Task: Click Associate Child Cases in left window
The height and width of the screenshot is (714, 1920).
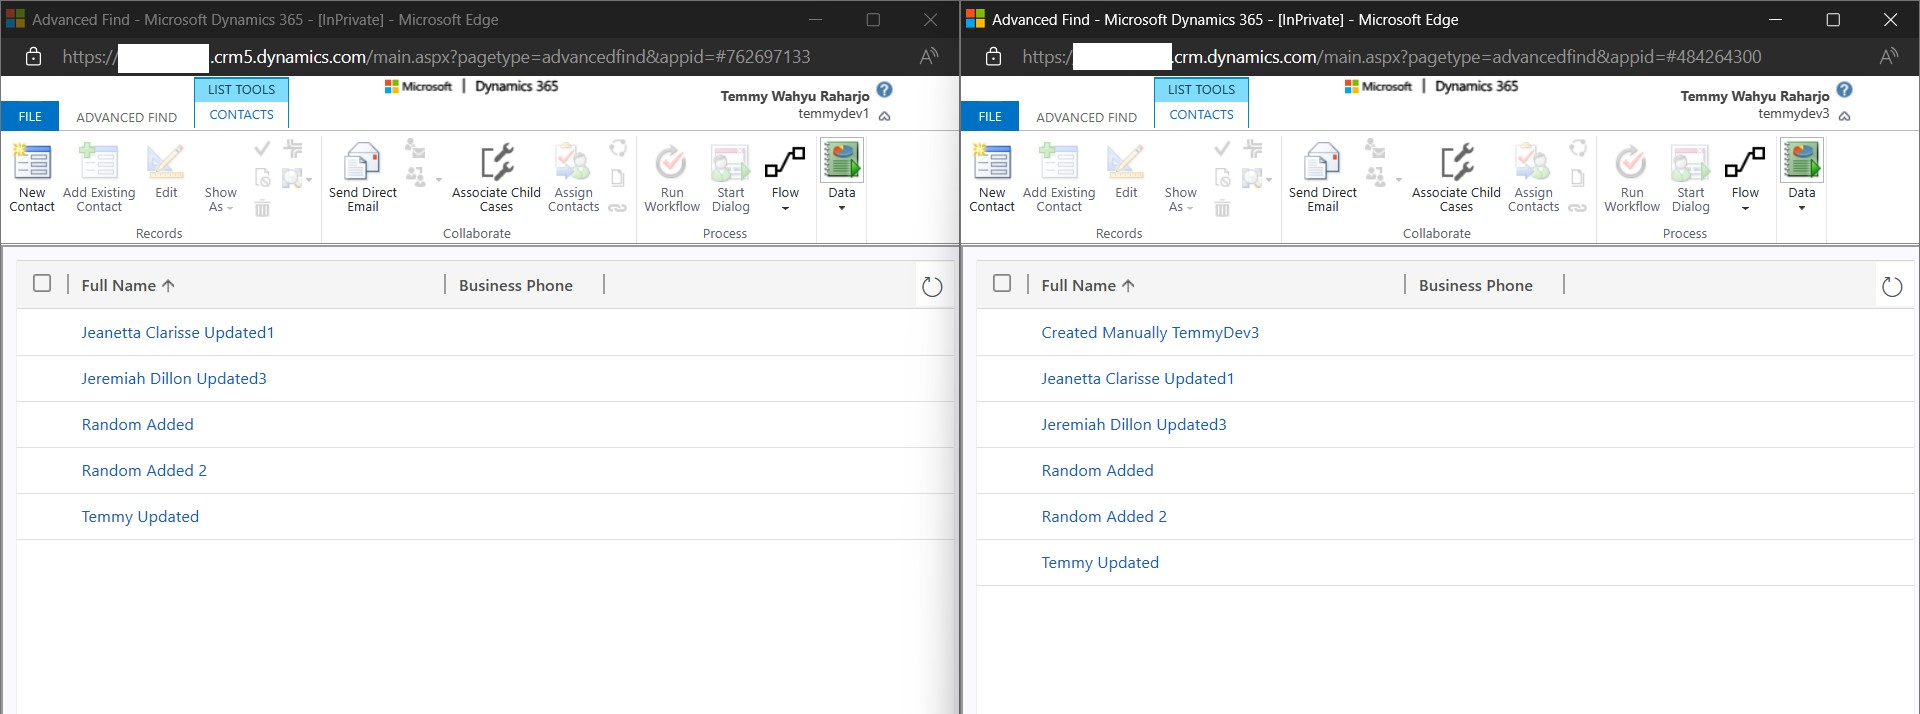Action: pyautogui.click(x=496, y=178)
